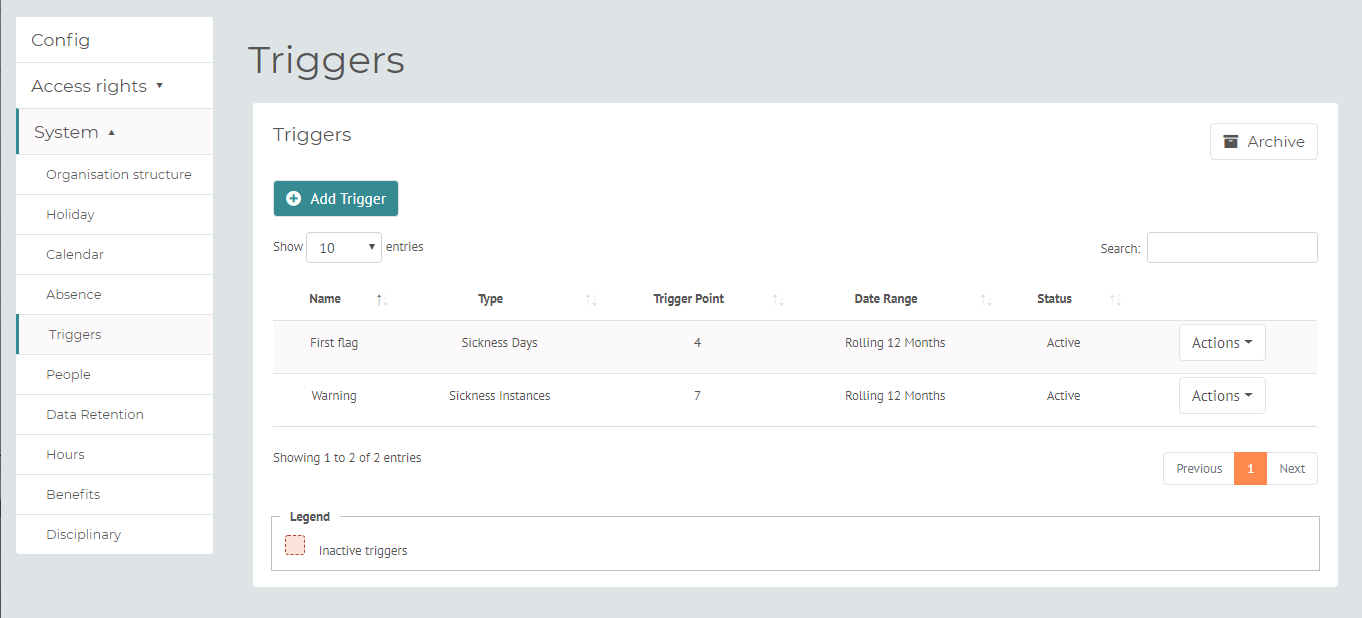1362x618 pixels.
Task: Click the Sickness Instances type cell
Action: tap(500, 396)
